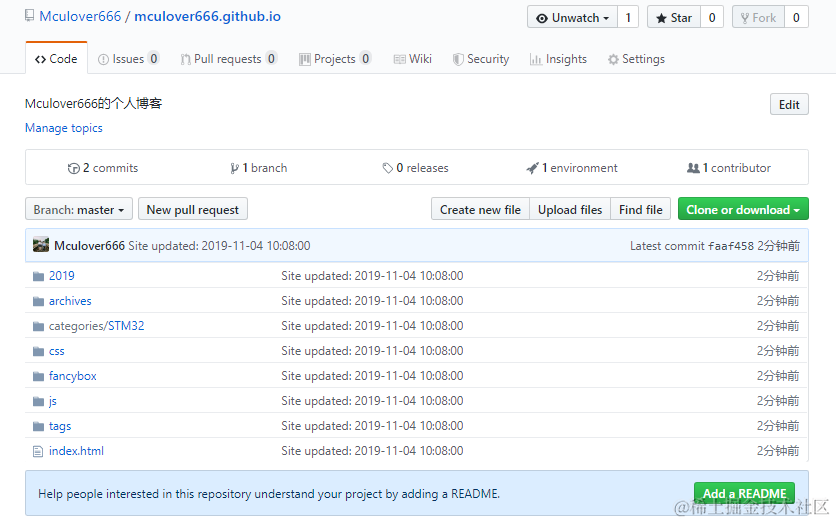Click the Wiki book icon
This screenshot has height=523, width=836.
399,59
